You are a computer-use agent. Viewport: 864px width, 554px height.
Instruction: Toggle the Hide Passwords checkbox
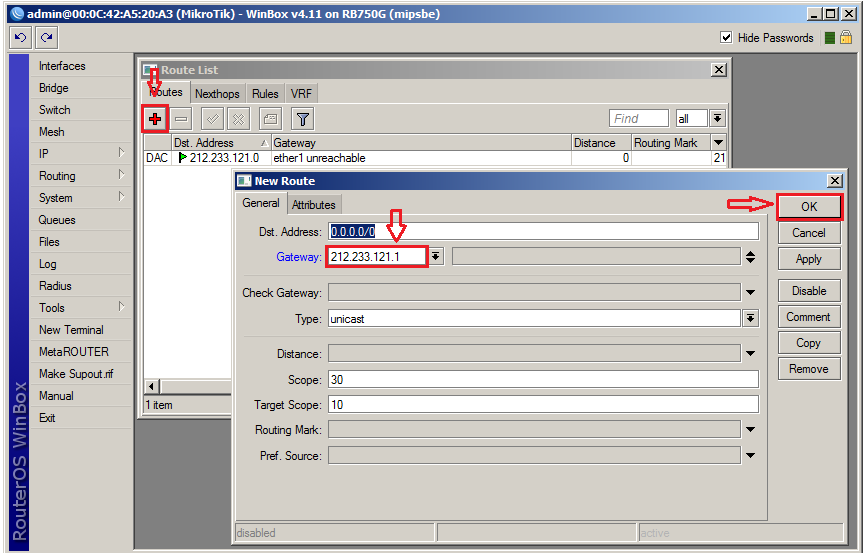726,38
